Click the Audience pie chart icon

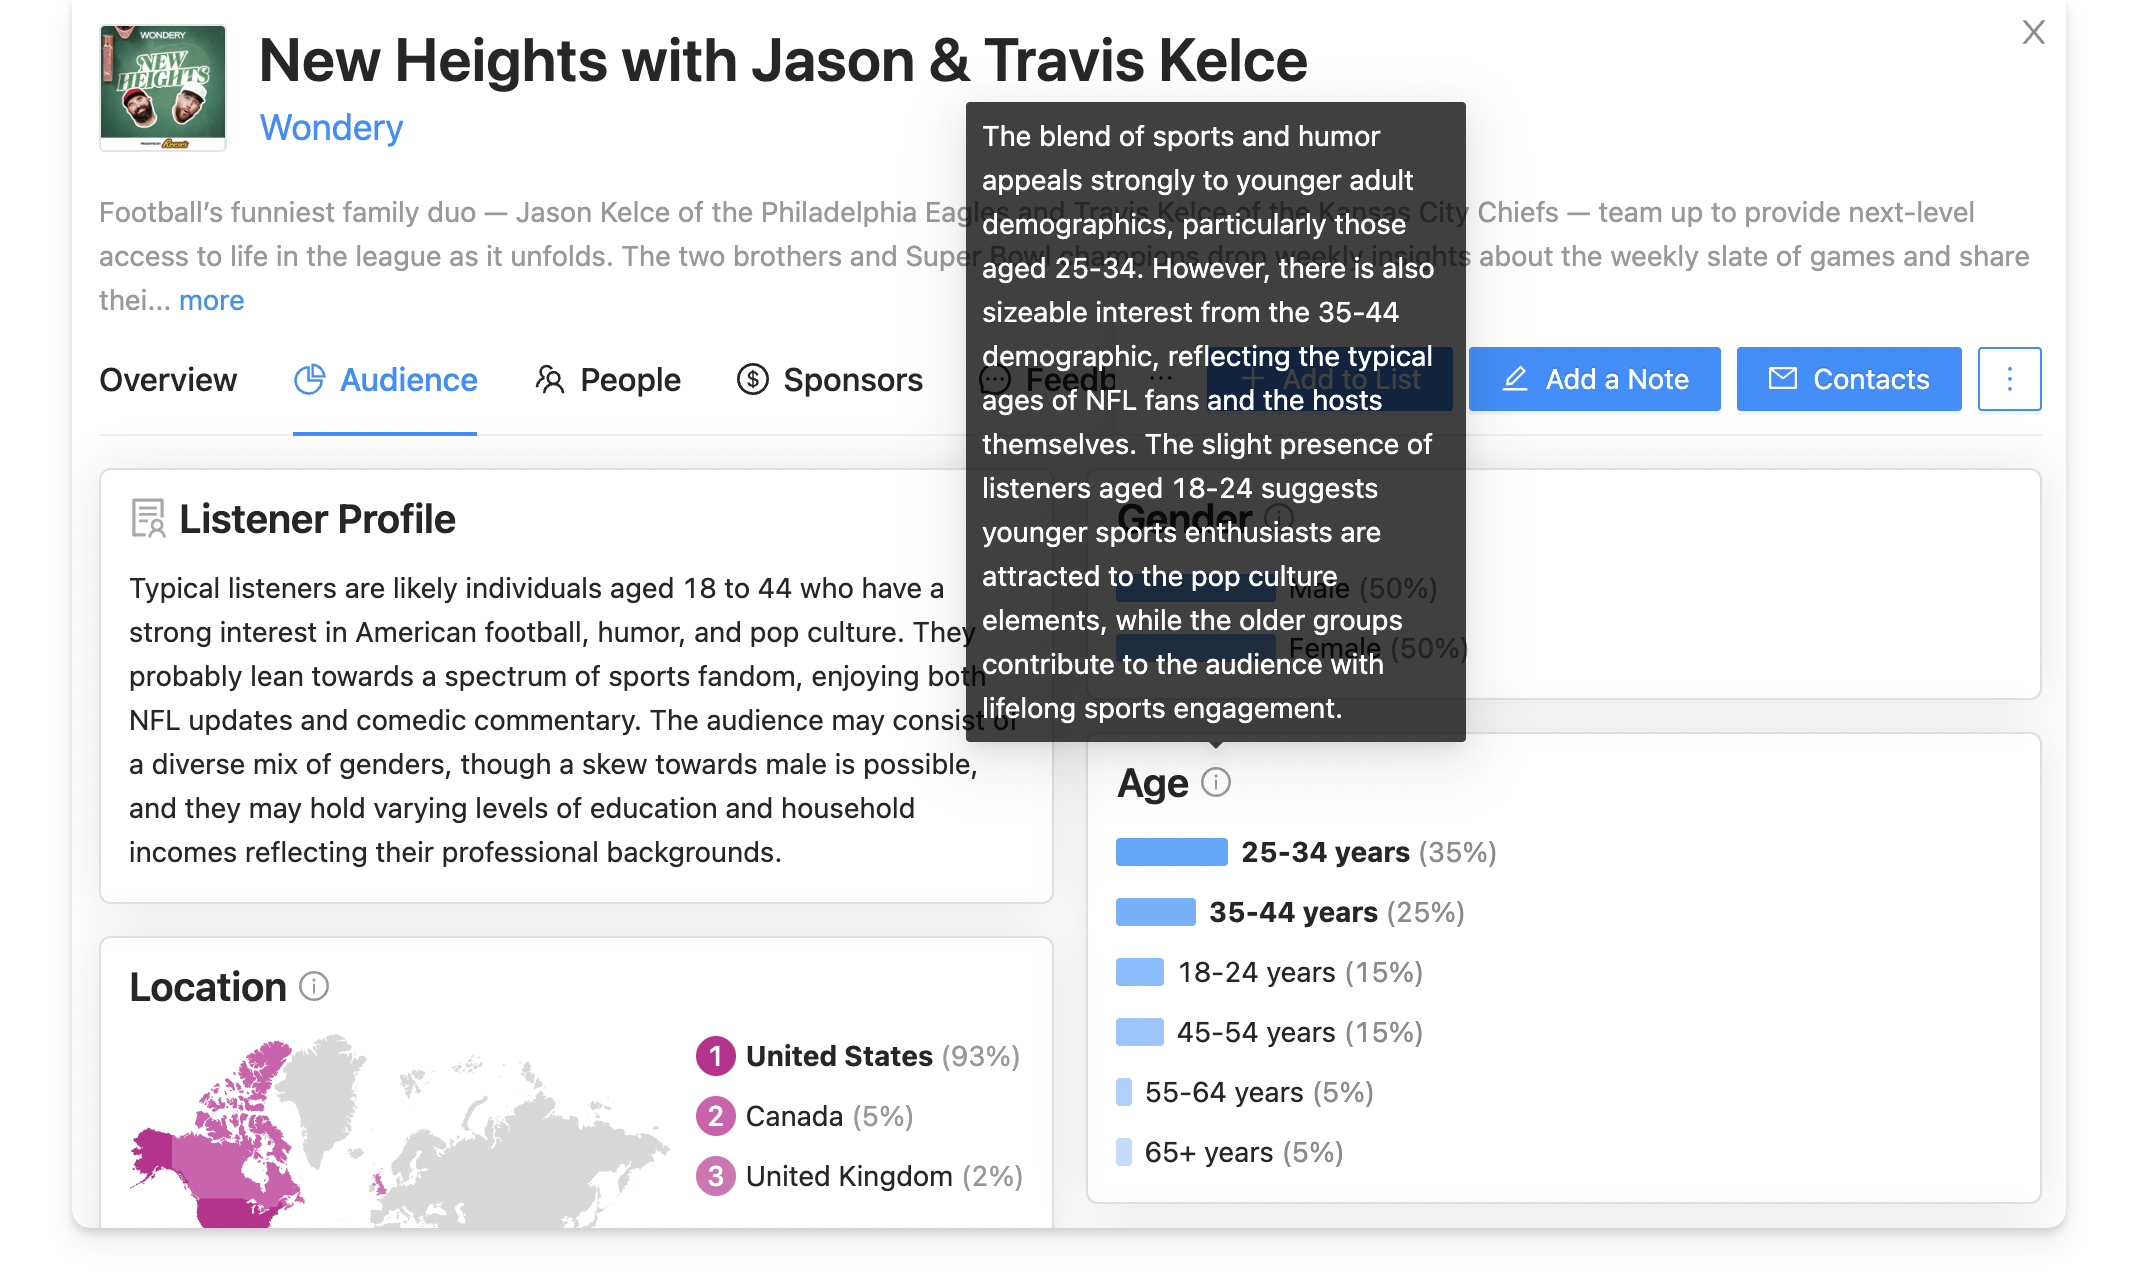pos(309,379)
